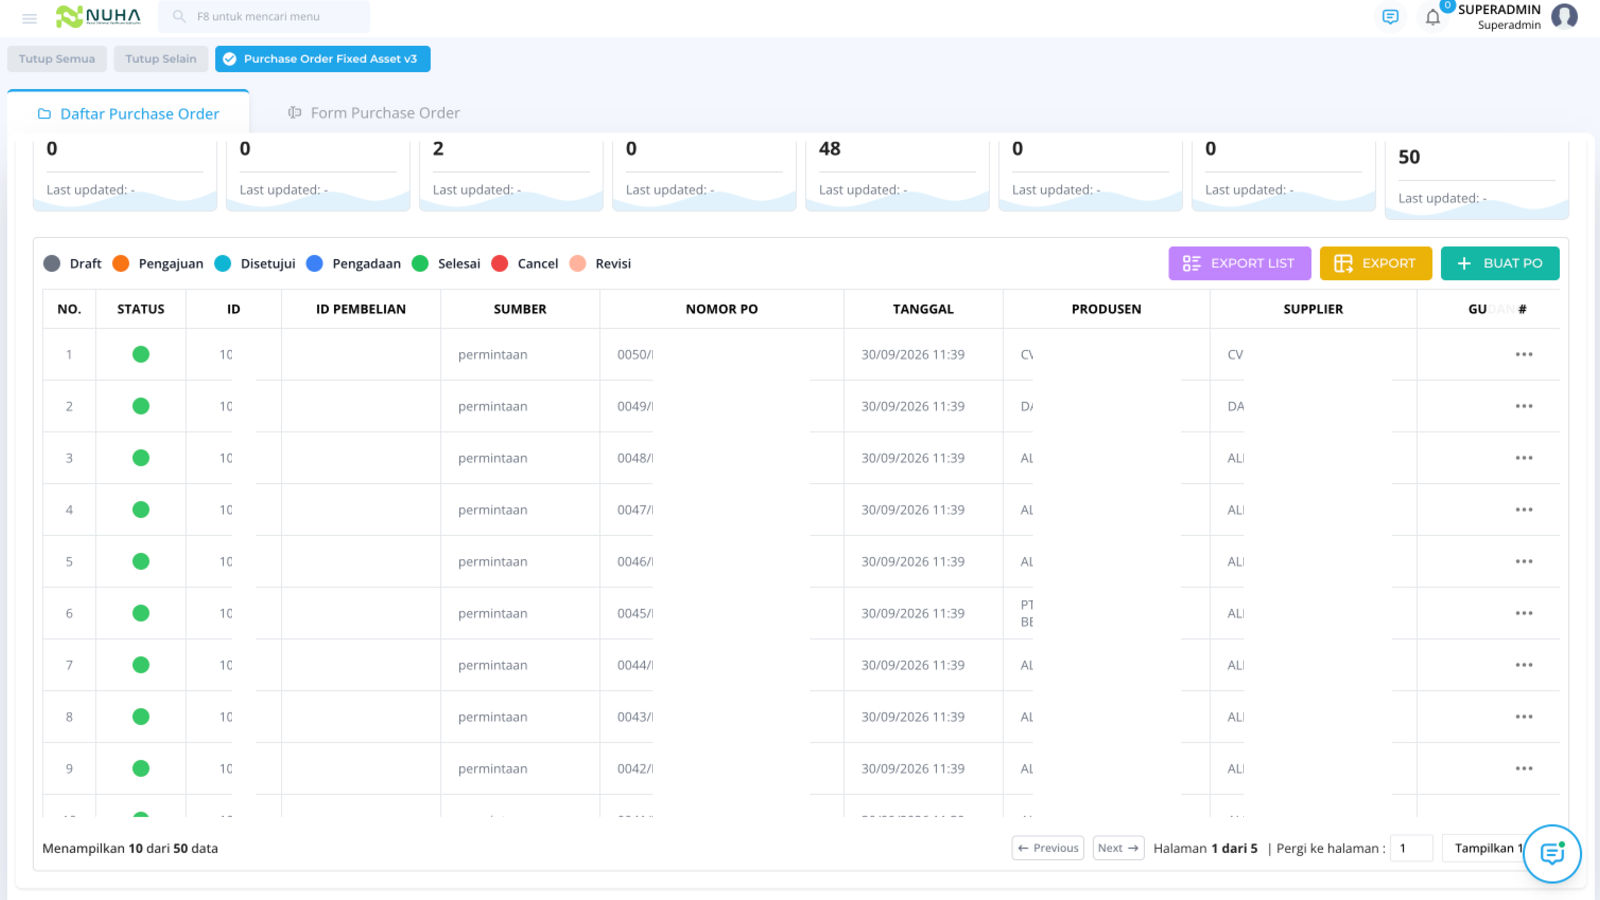Image resolution: width=1600 pixels, height=900 pixels.
Task: Switch to Form Purchase Order tab
Action: tap(374, 113)
